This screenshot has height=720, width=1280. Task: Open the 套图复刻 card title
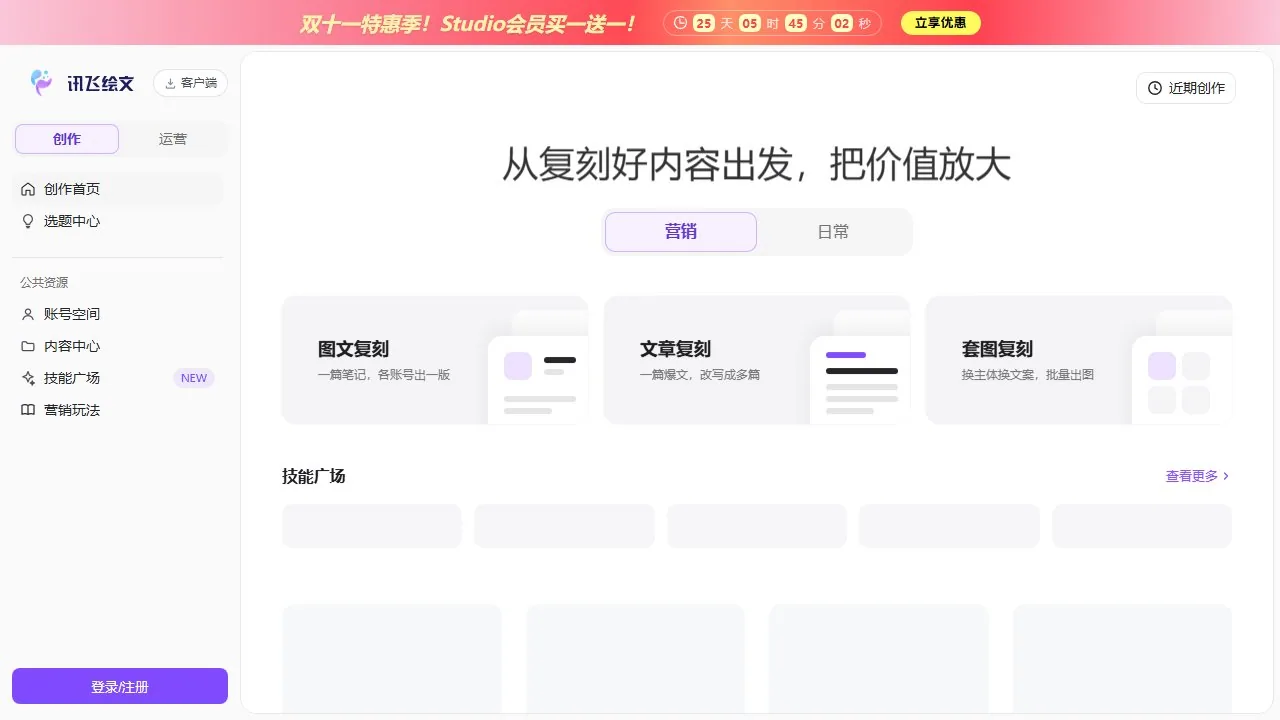997,349
